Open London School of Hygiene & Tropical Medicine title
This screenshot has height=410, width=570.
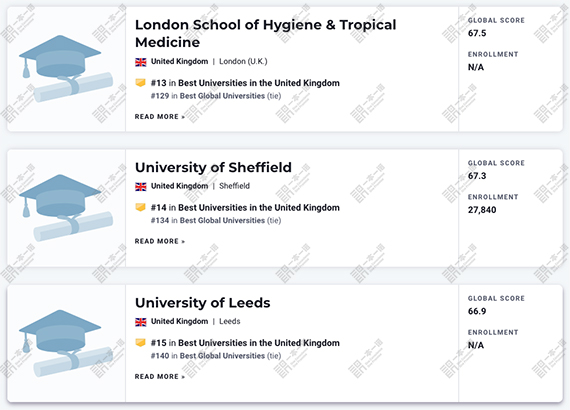pos(265,33)
